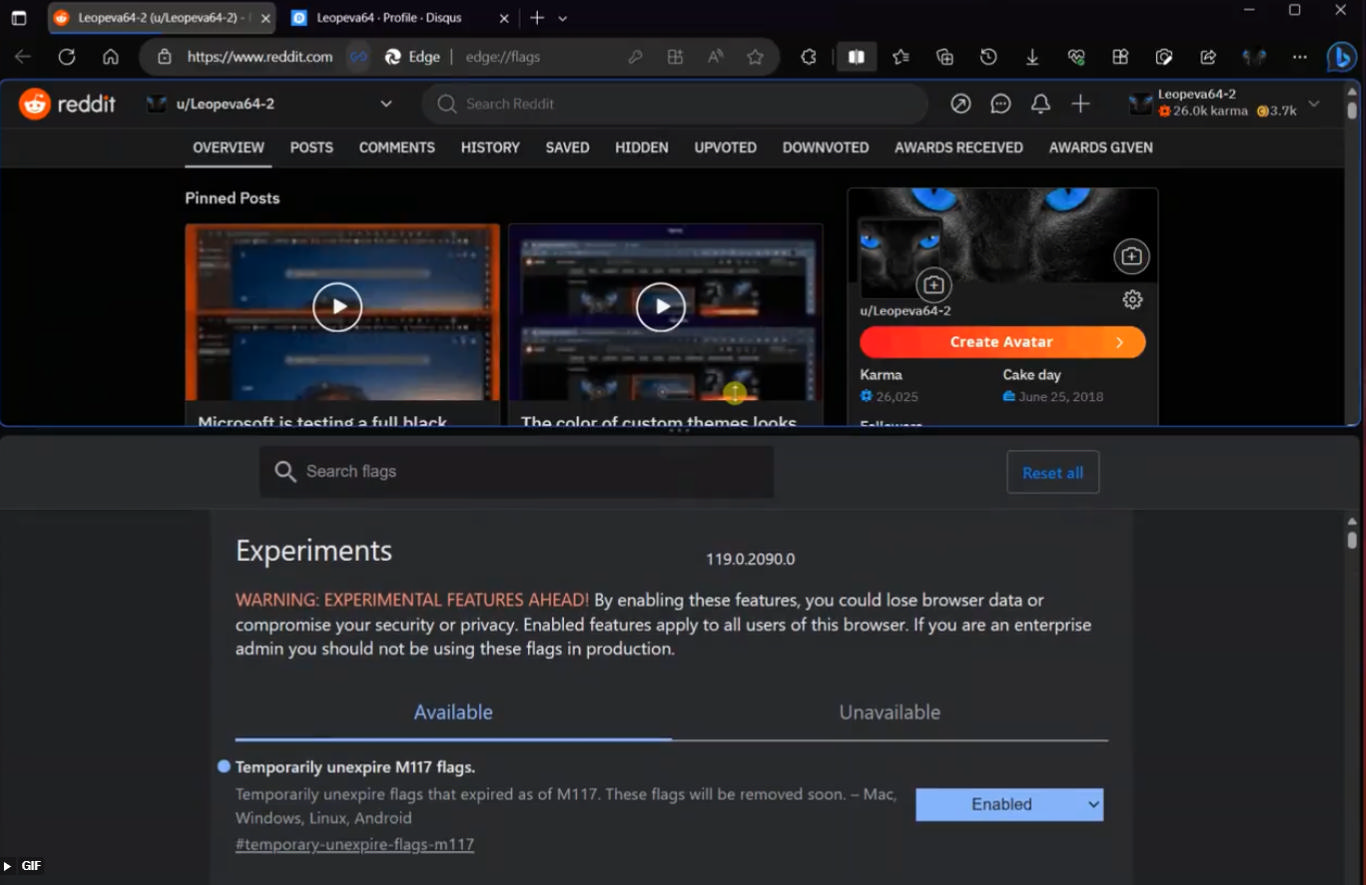Open the POSTS profile tab
This screenshot has height=885, width=1366.
[x=311, y=147]
